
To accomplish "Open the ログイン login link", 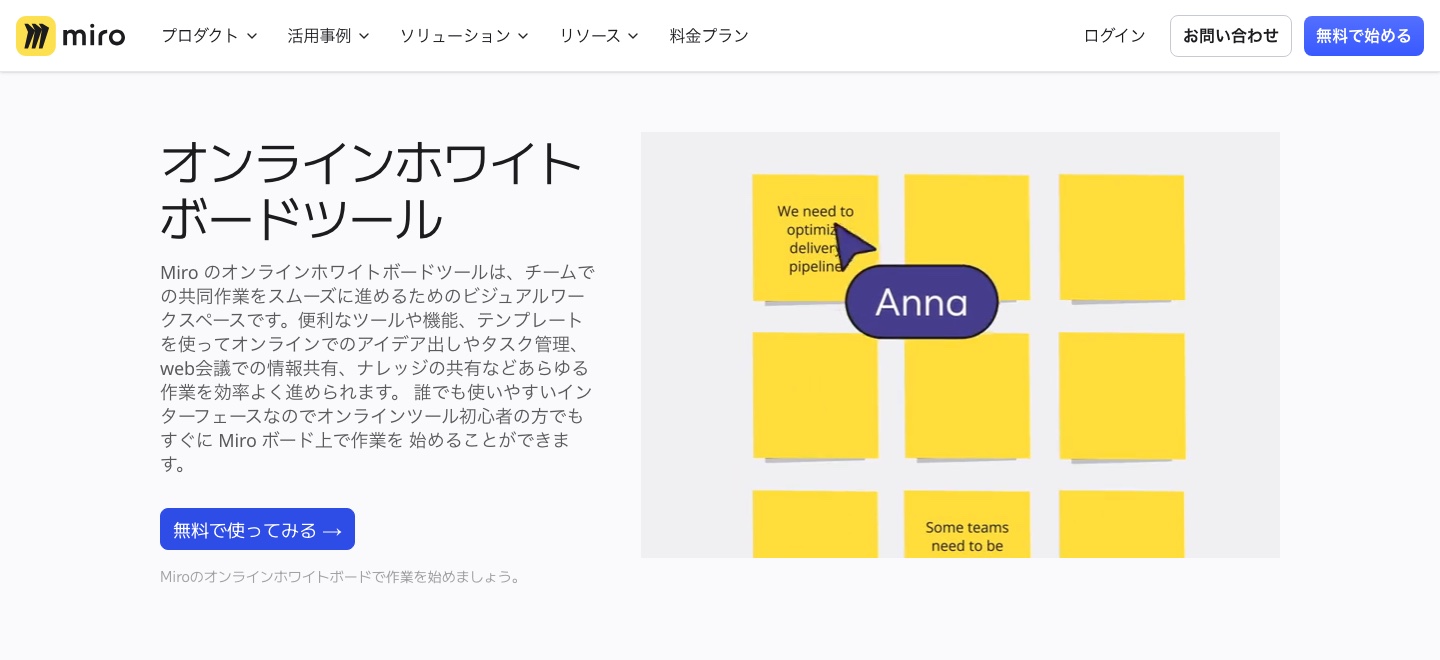I will 1115,36.
